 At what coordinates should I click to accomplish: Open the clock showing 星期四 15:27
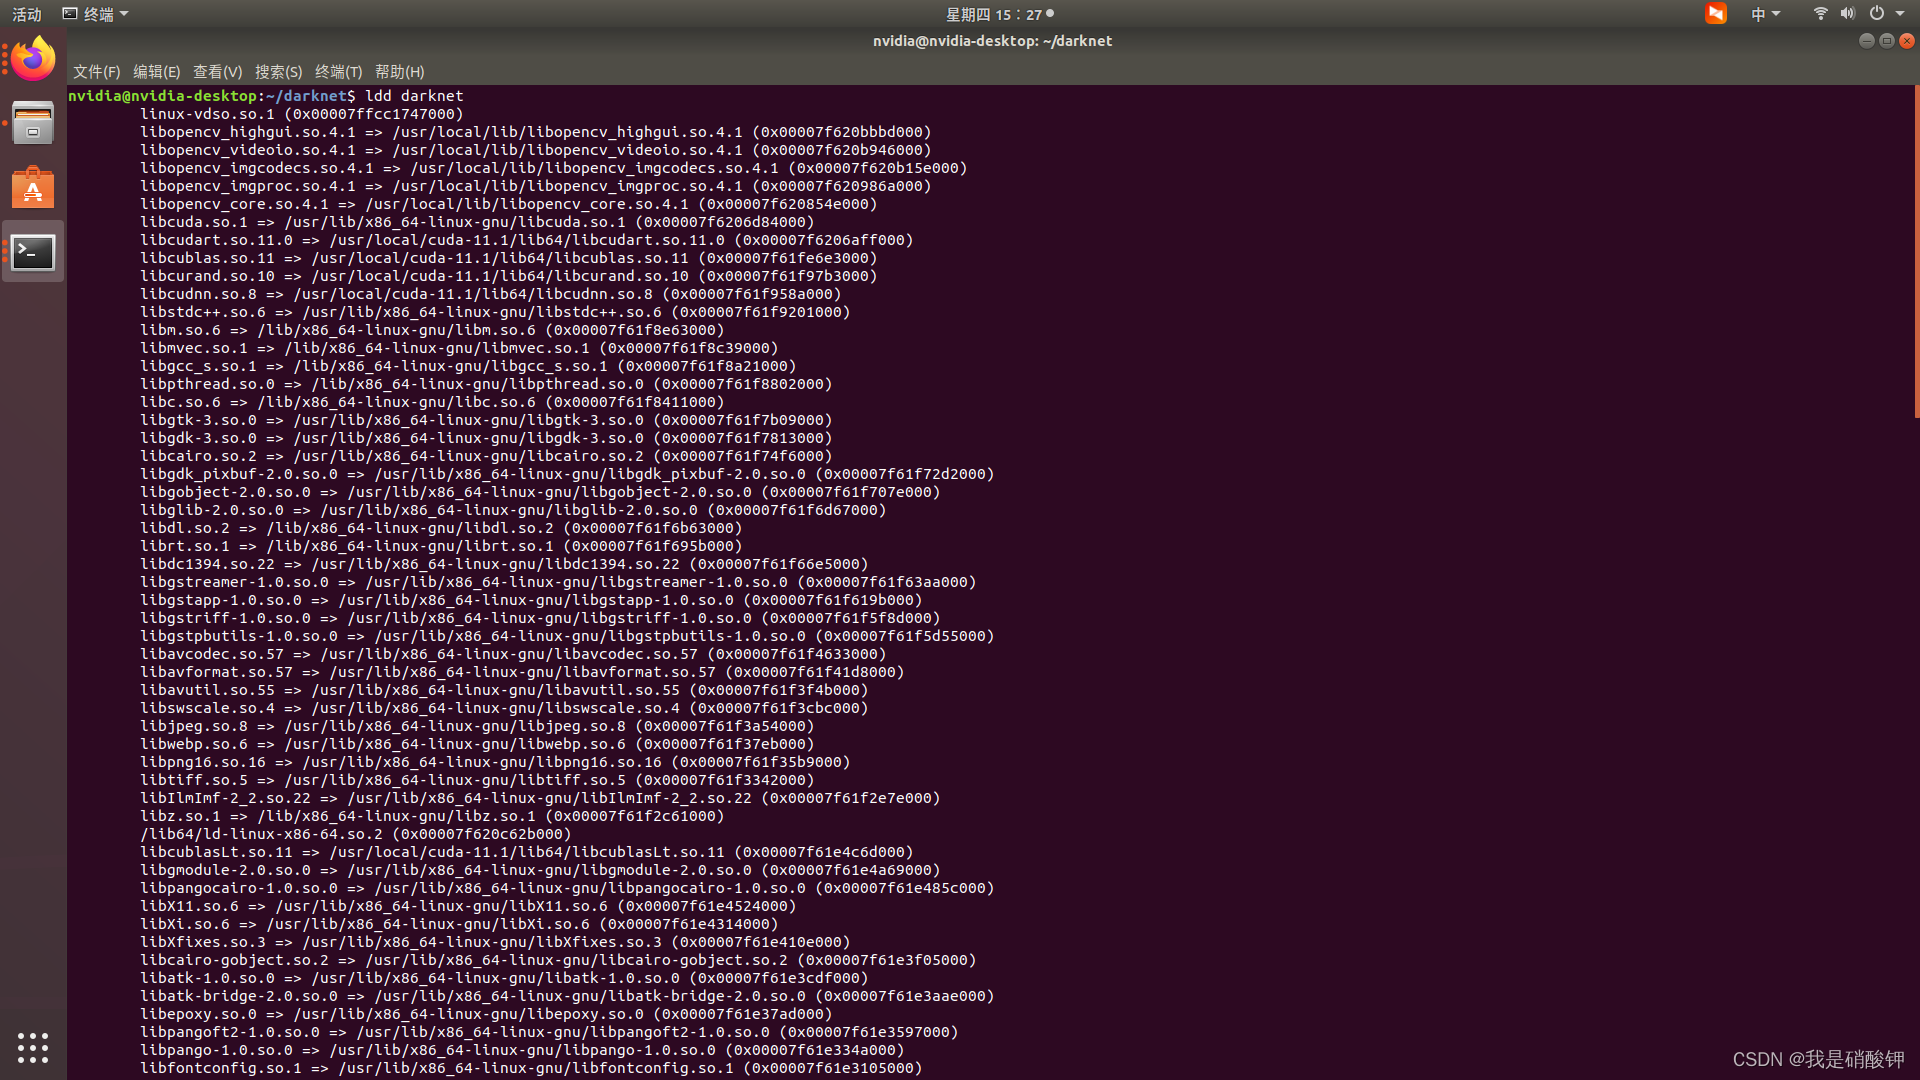(999, 14)
